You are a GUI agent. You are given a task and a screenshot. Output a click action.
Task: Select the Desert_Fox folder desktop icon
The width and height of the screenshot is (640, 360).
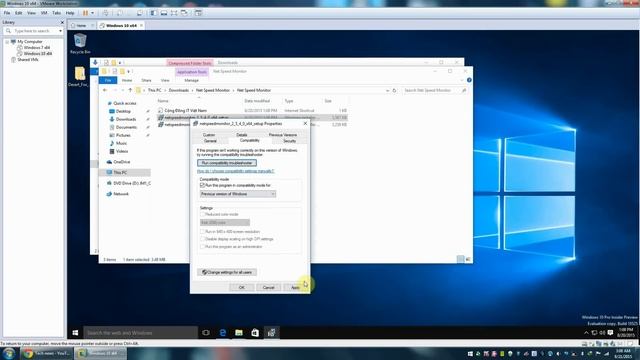coord(78,77)
